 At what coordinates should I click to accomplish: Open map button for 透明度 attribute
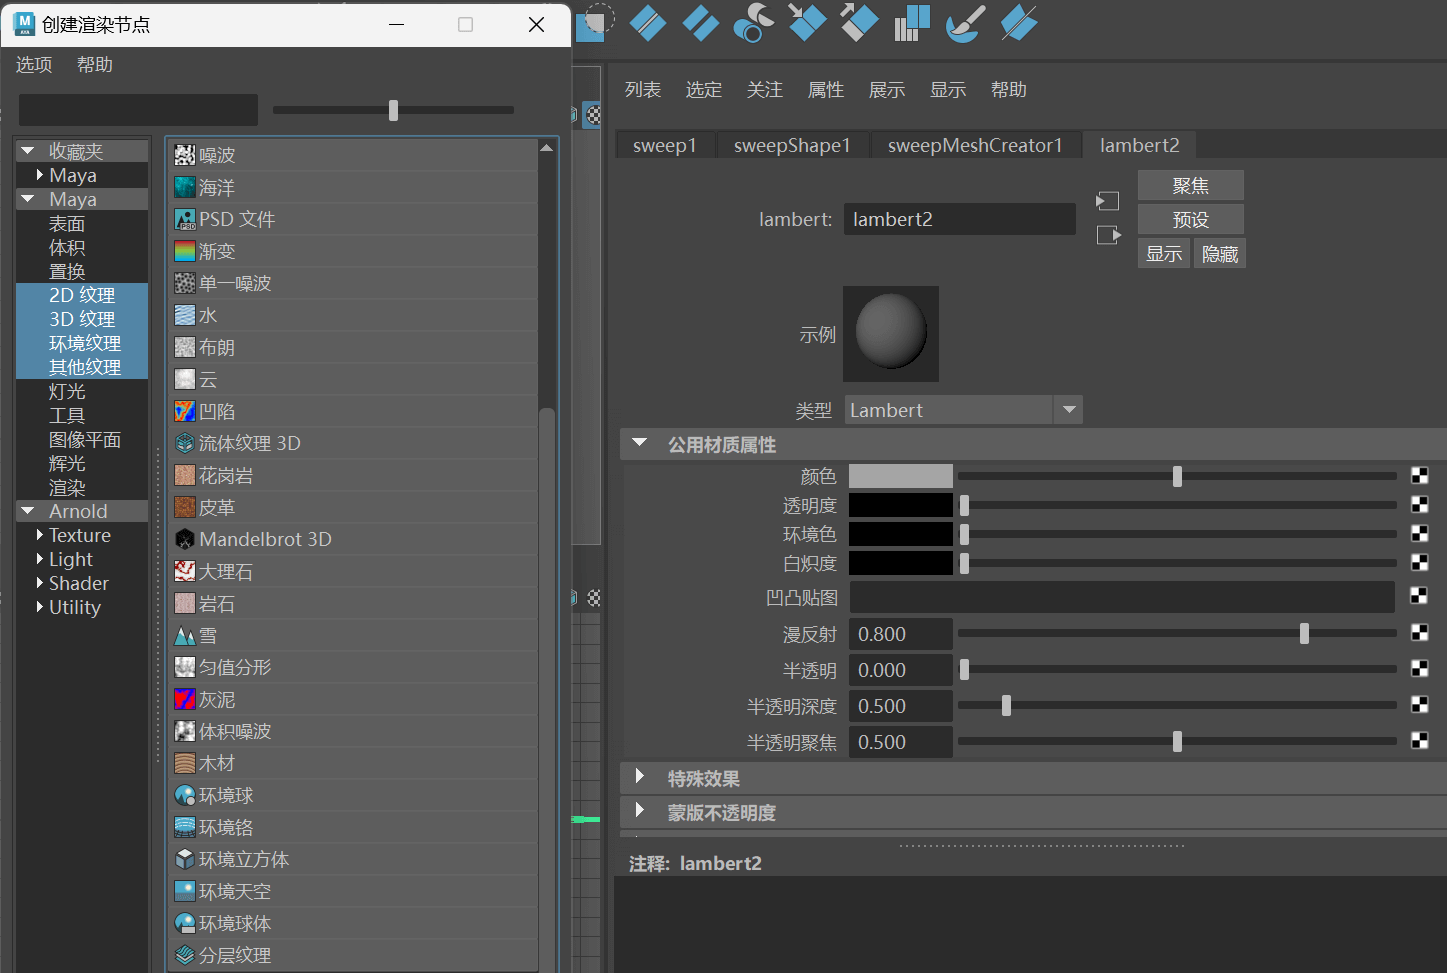pos(1419,504)
